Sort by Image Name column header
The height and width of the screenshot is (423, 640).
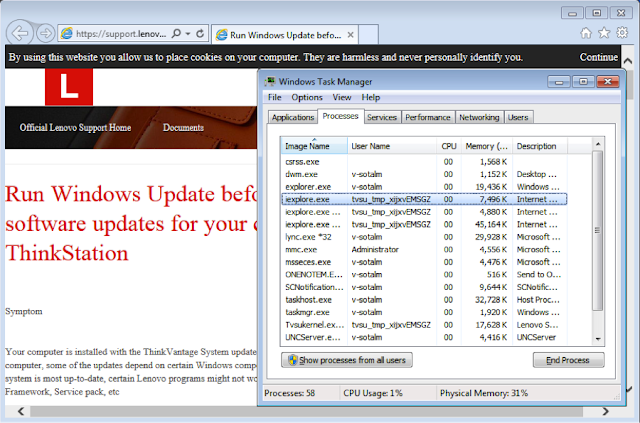[314, 146]
